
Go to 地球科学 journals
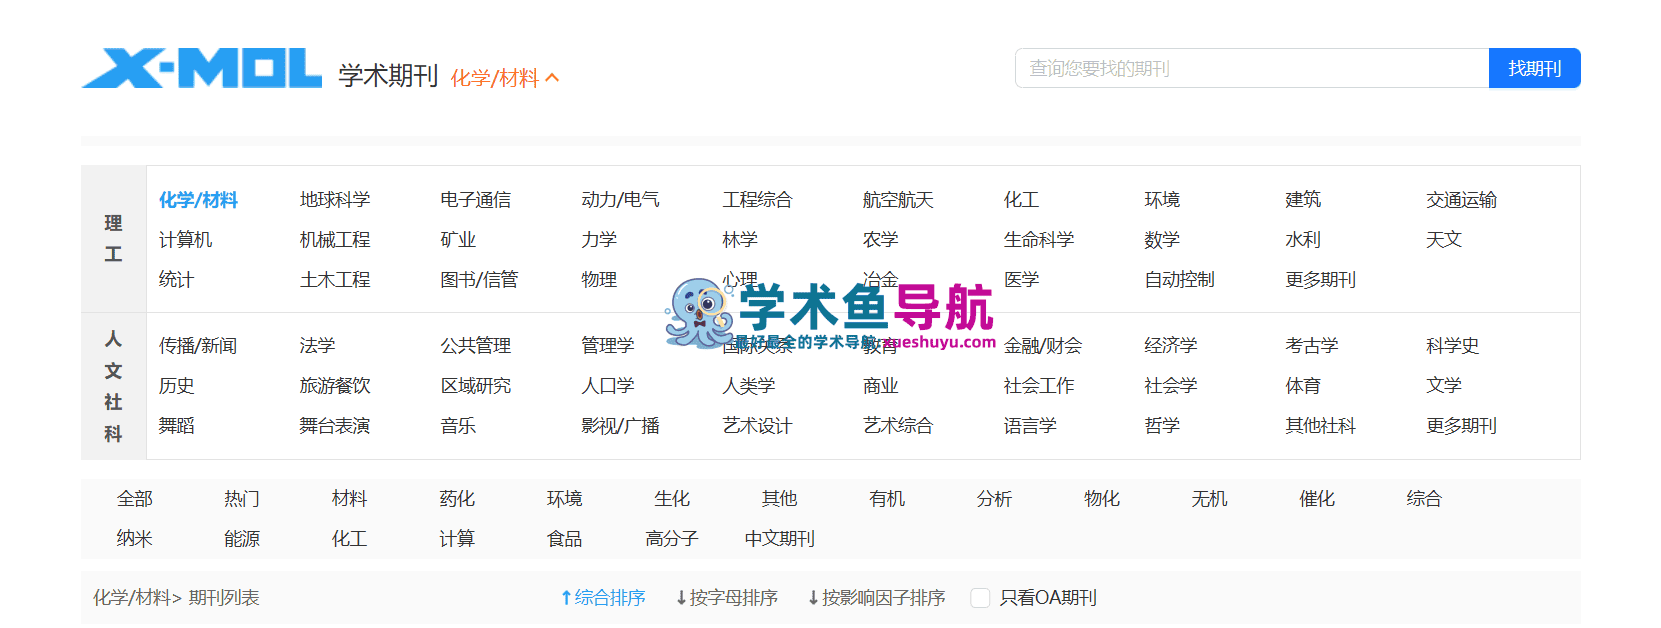(334, 200)
